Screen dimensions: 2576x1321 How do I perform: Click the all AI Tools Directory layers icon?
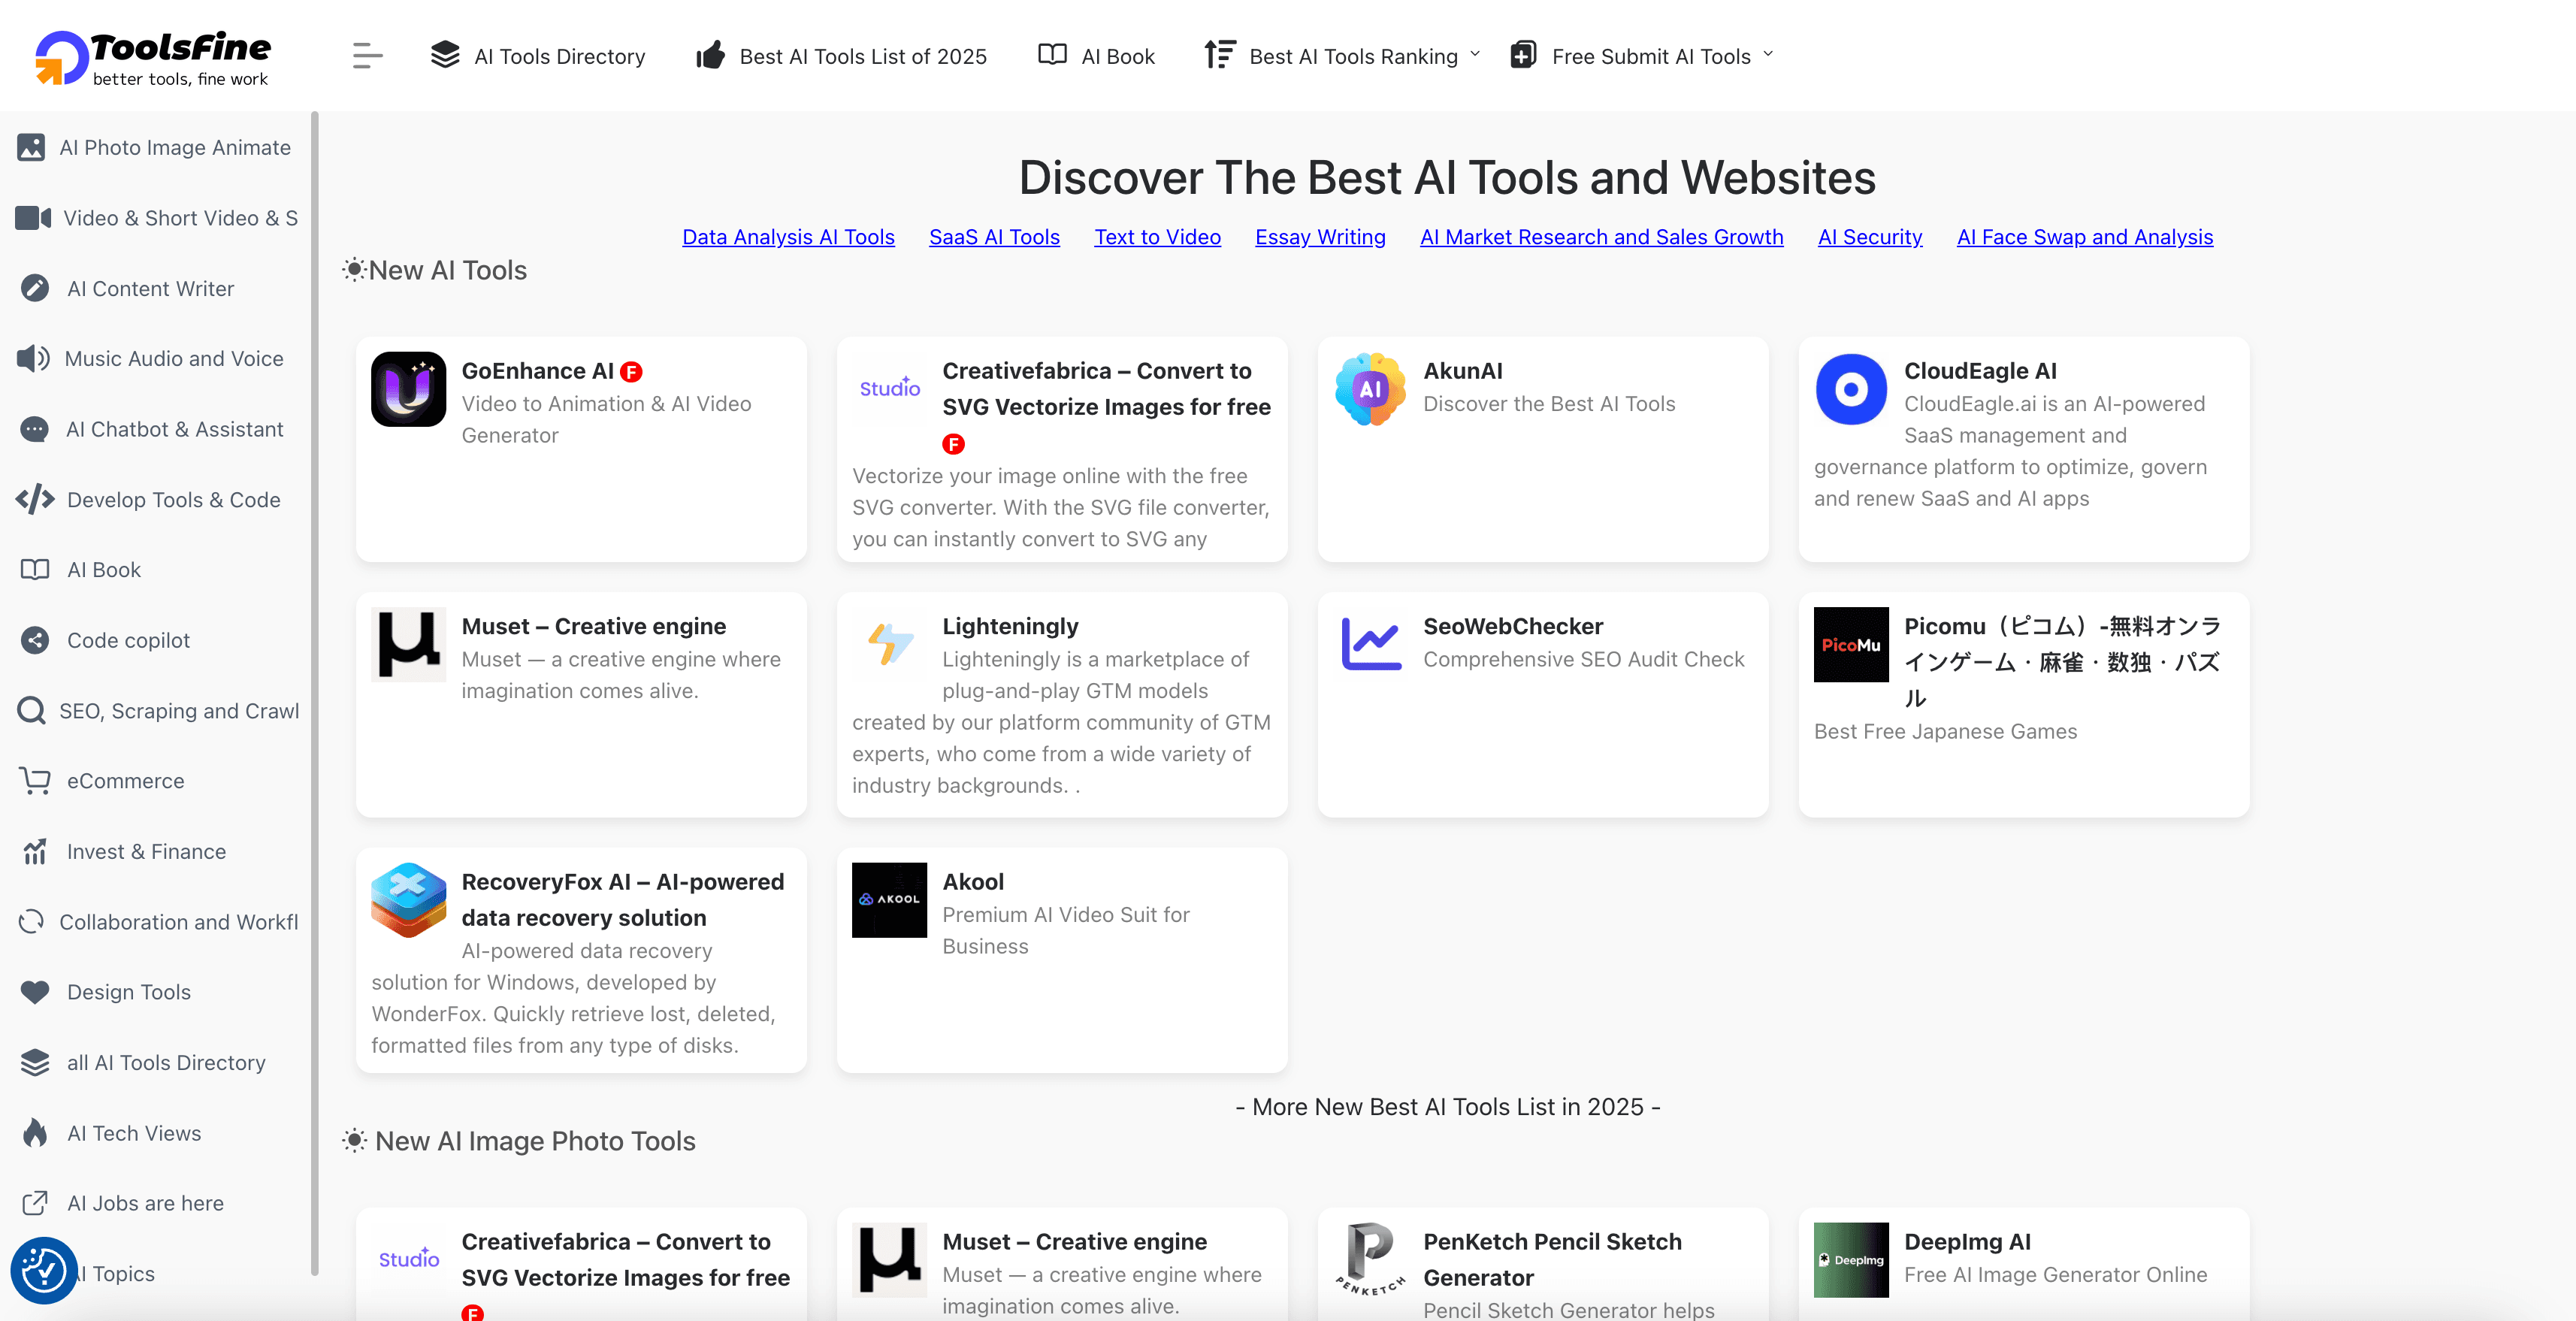pos(35,1063)
